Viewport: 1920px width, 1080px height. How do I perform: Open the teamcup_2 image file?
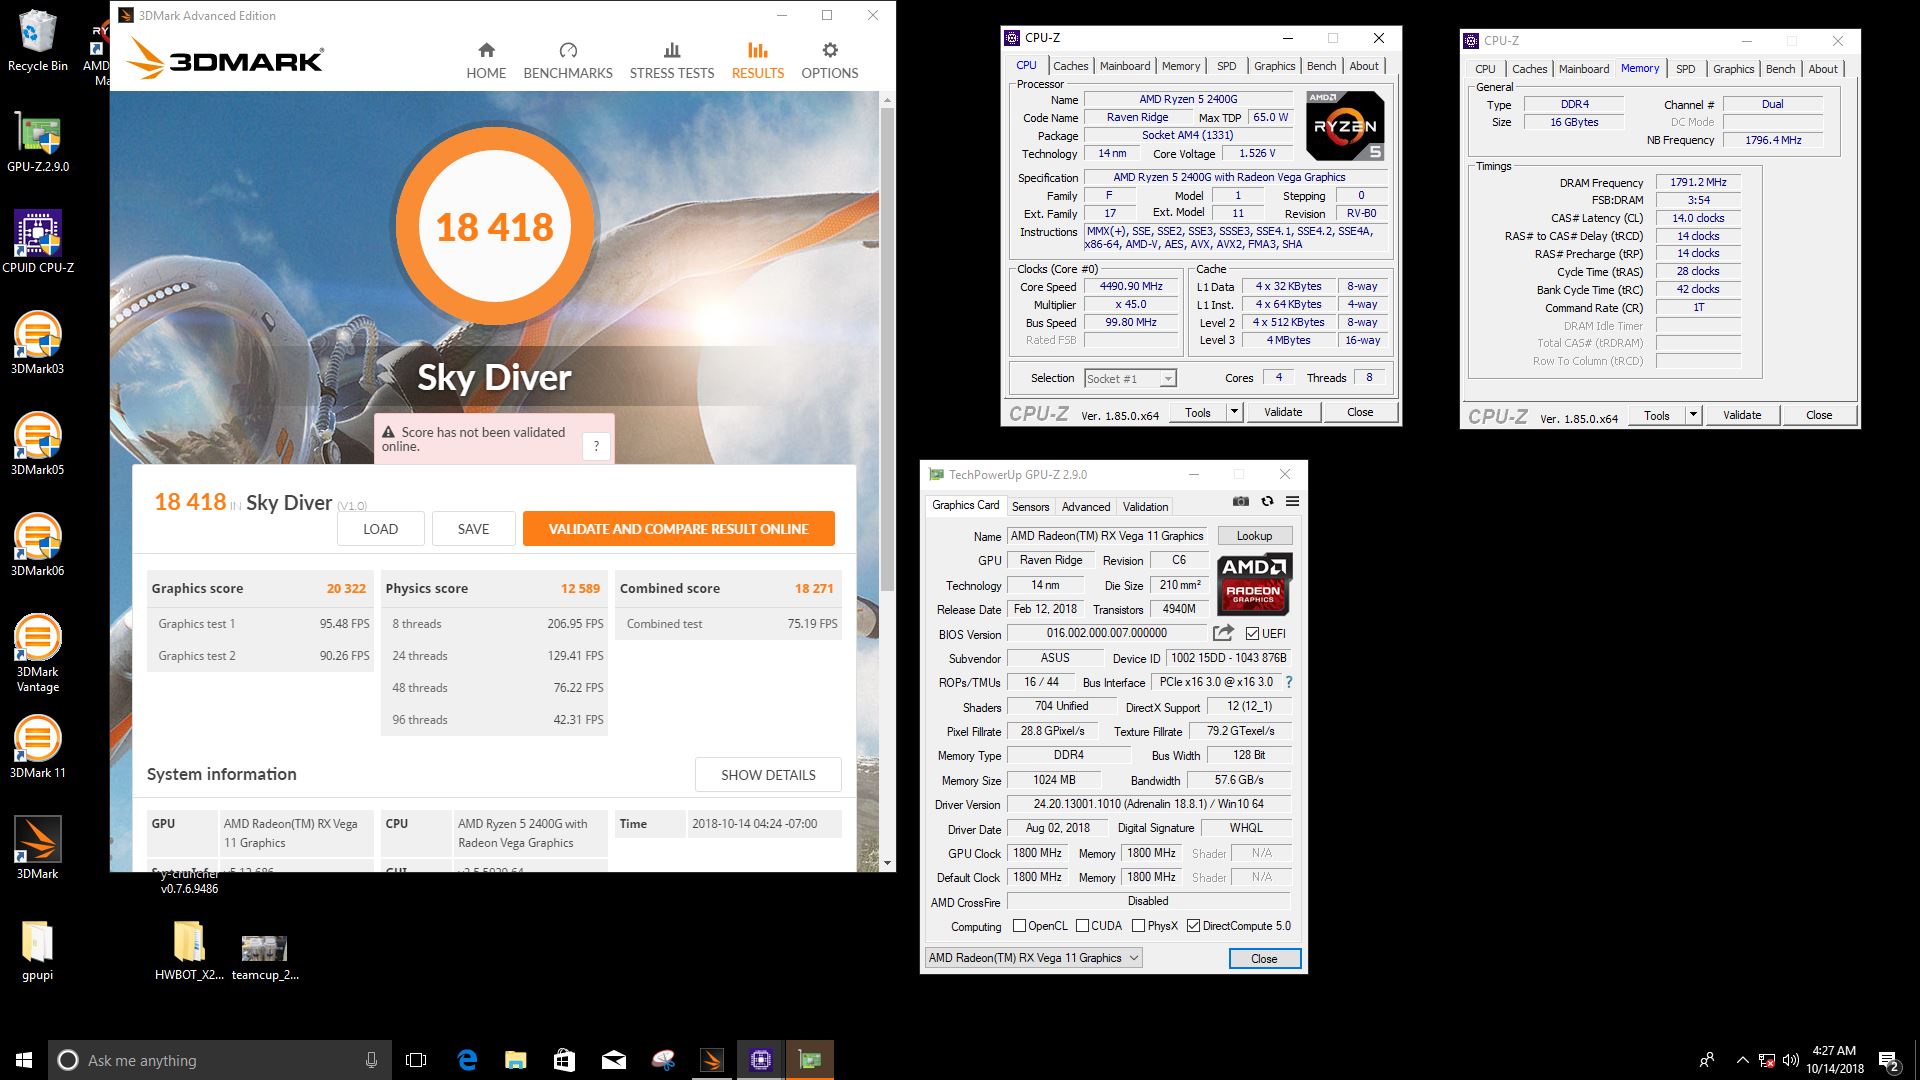point(265,957)
